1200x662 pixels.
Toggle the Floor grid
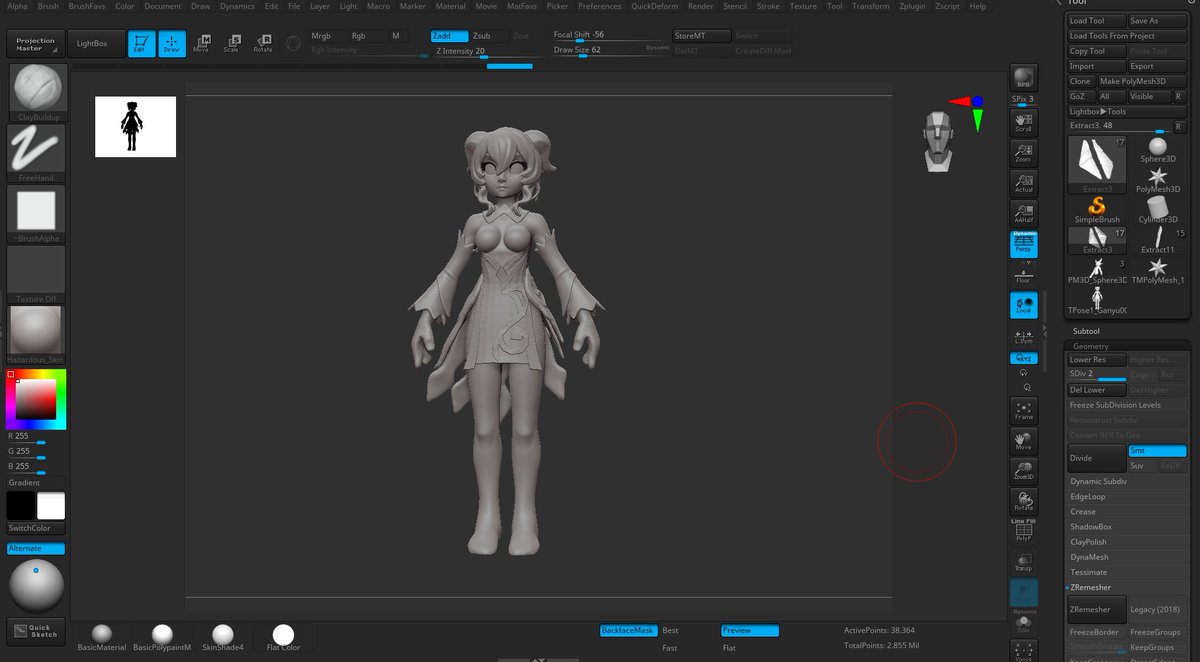(x=1023, y=275)
